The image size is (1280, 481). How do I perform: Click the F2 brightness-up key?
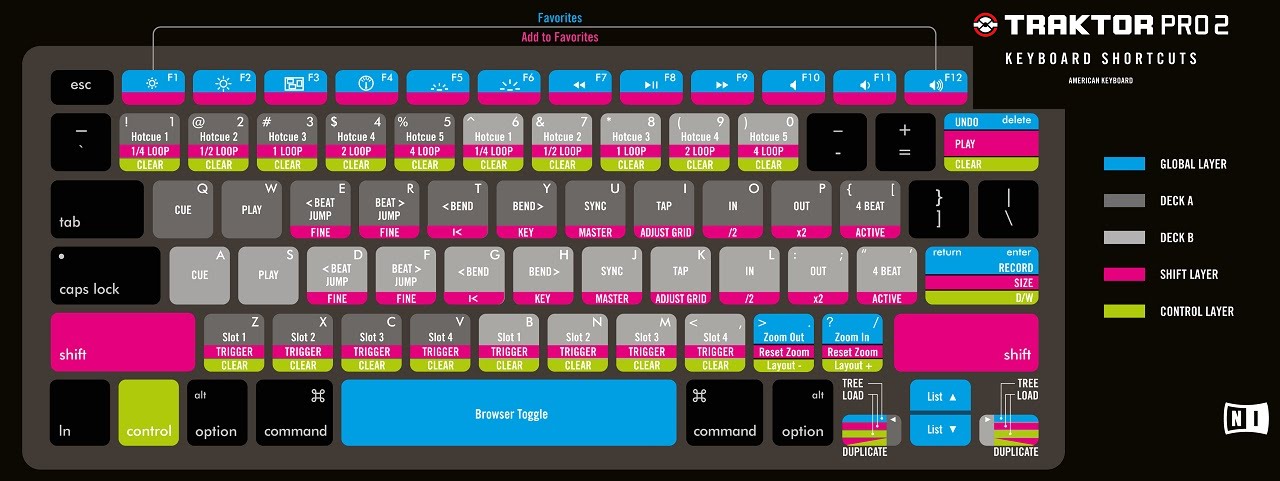pyautogui.click(x=224, y=87)
